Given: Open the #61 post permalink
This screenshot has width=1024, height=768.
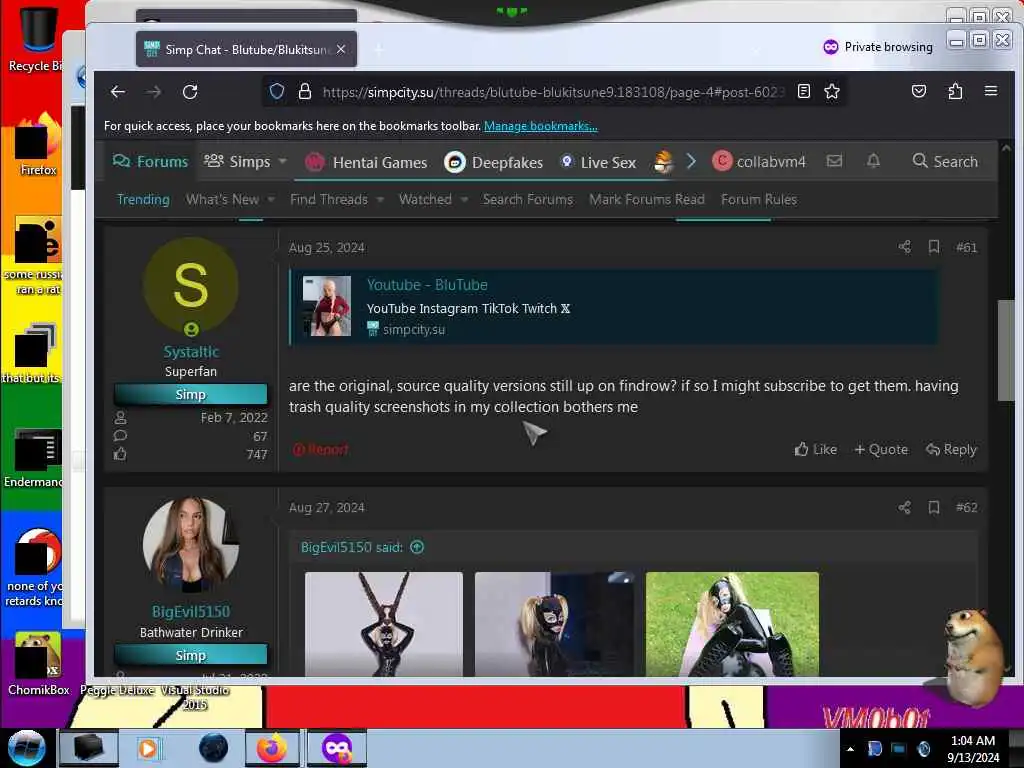Looking at the screenshot, I should coord(967,247).
